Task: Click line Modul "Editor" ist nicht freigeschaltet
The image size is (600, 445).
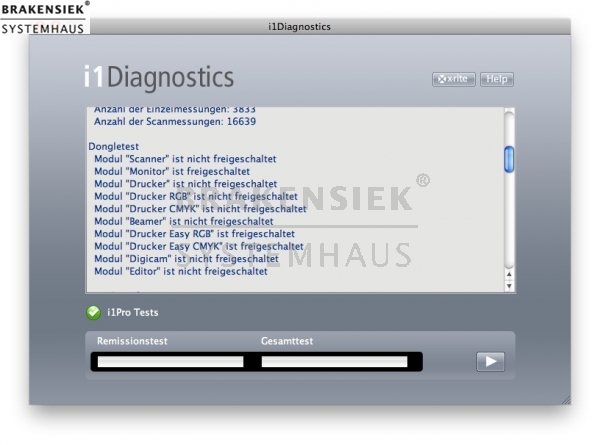Action: point(181,271)
